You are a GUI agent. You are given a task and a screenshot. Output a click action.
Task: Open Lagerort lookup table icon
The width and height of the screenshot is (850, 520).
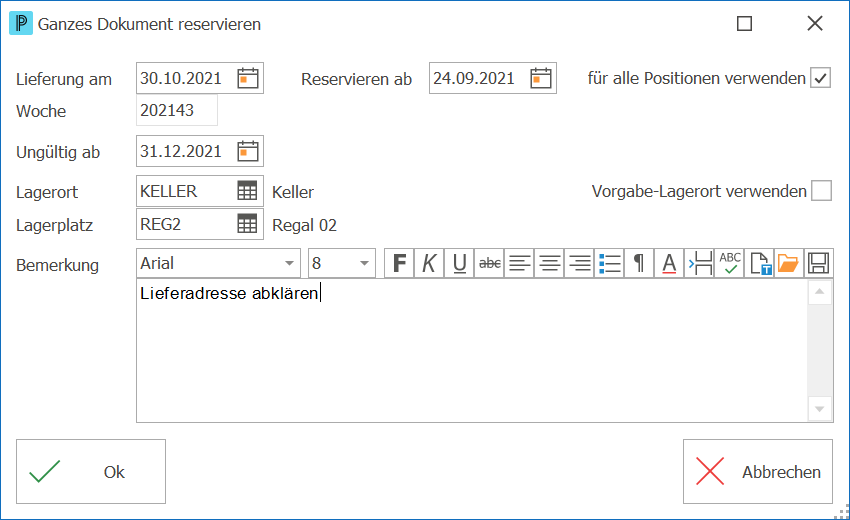(247, 191)
